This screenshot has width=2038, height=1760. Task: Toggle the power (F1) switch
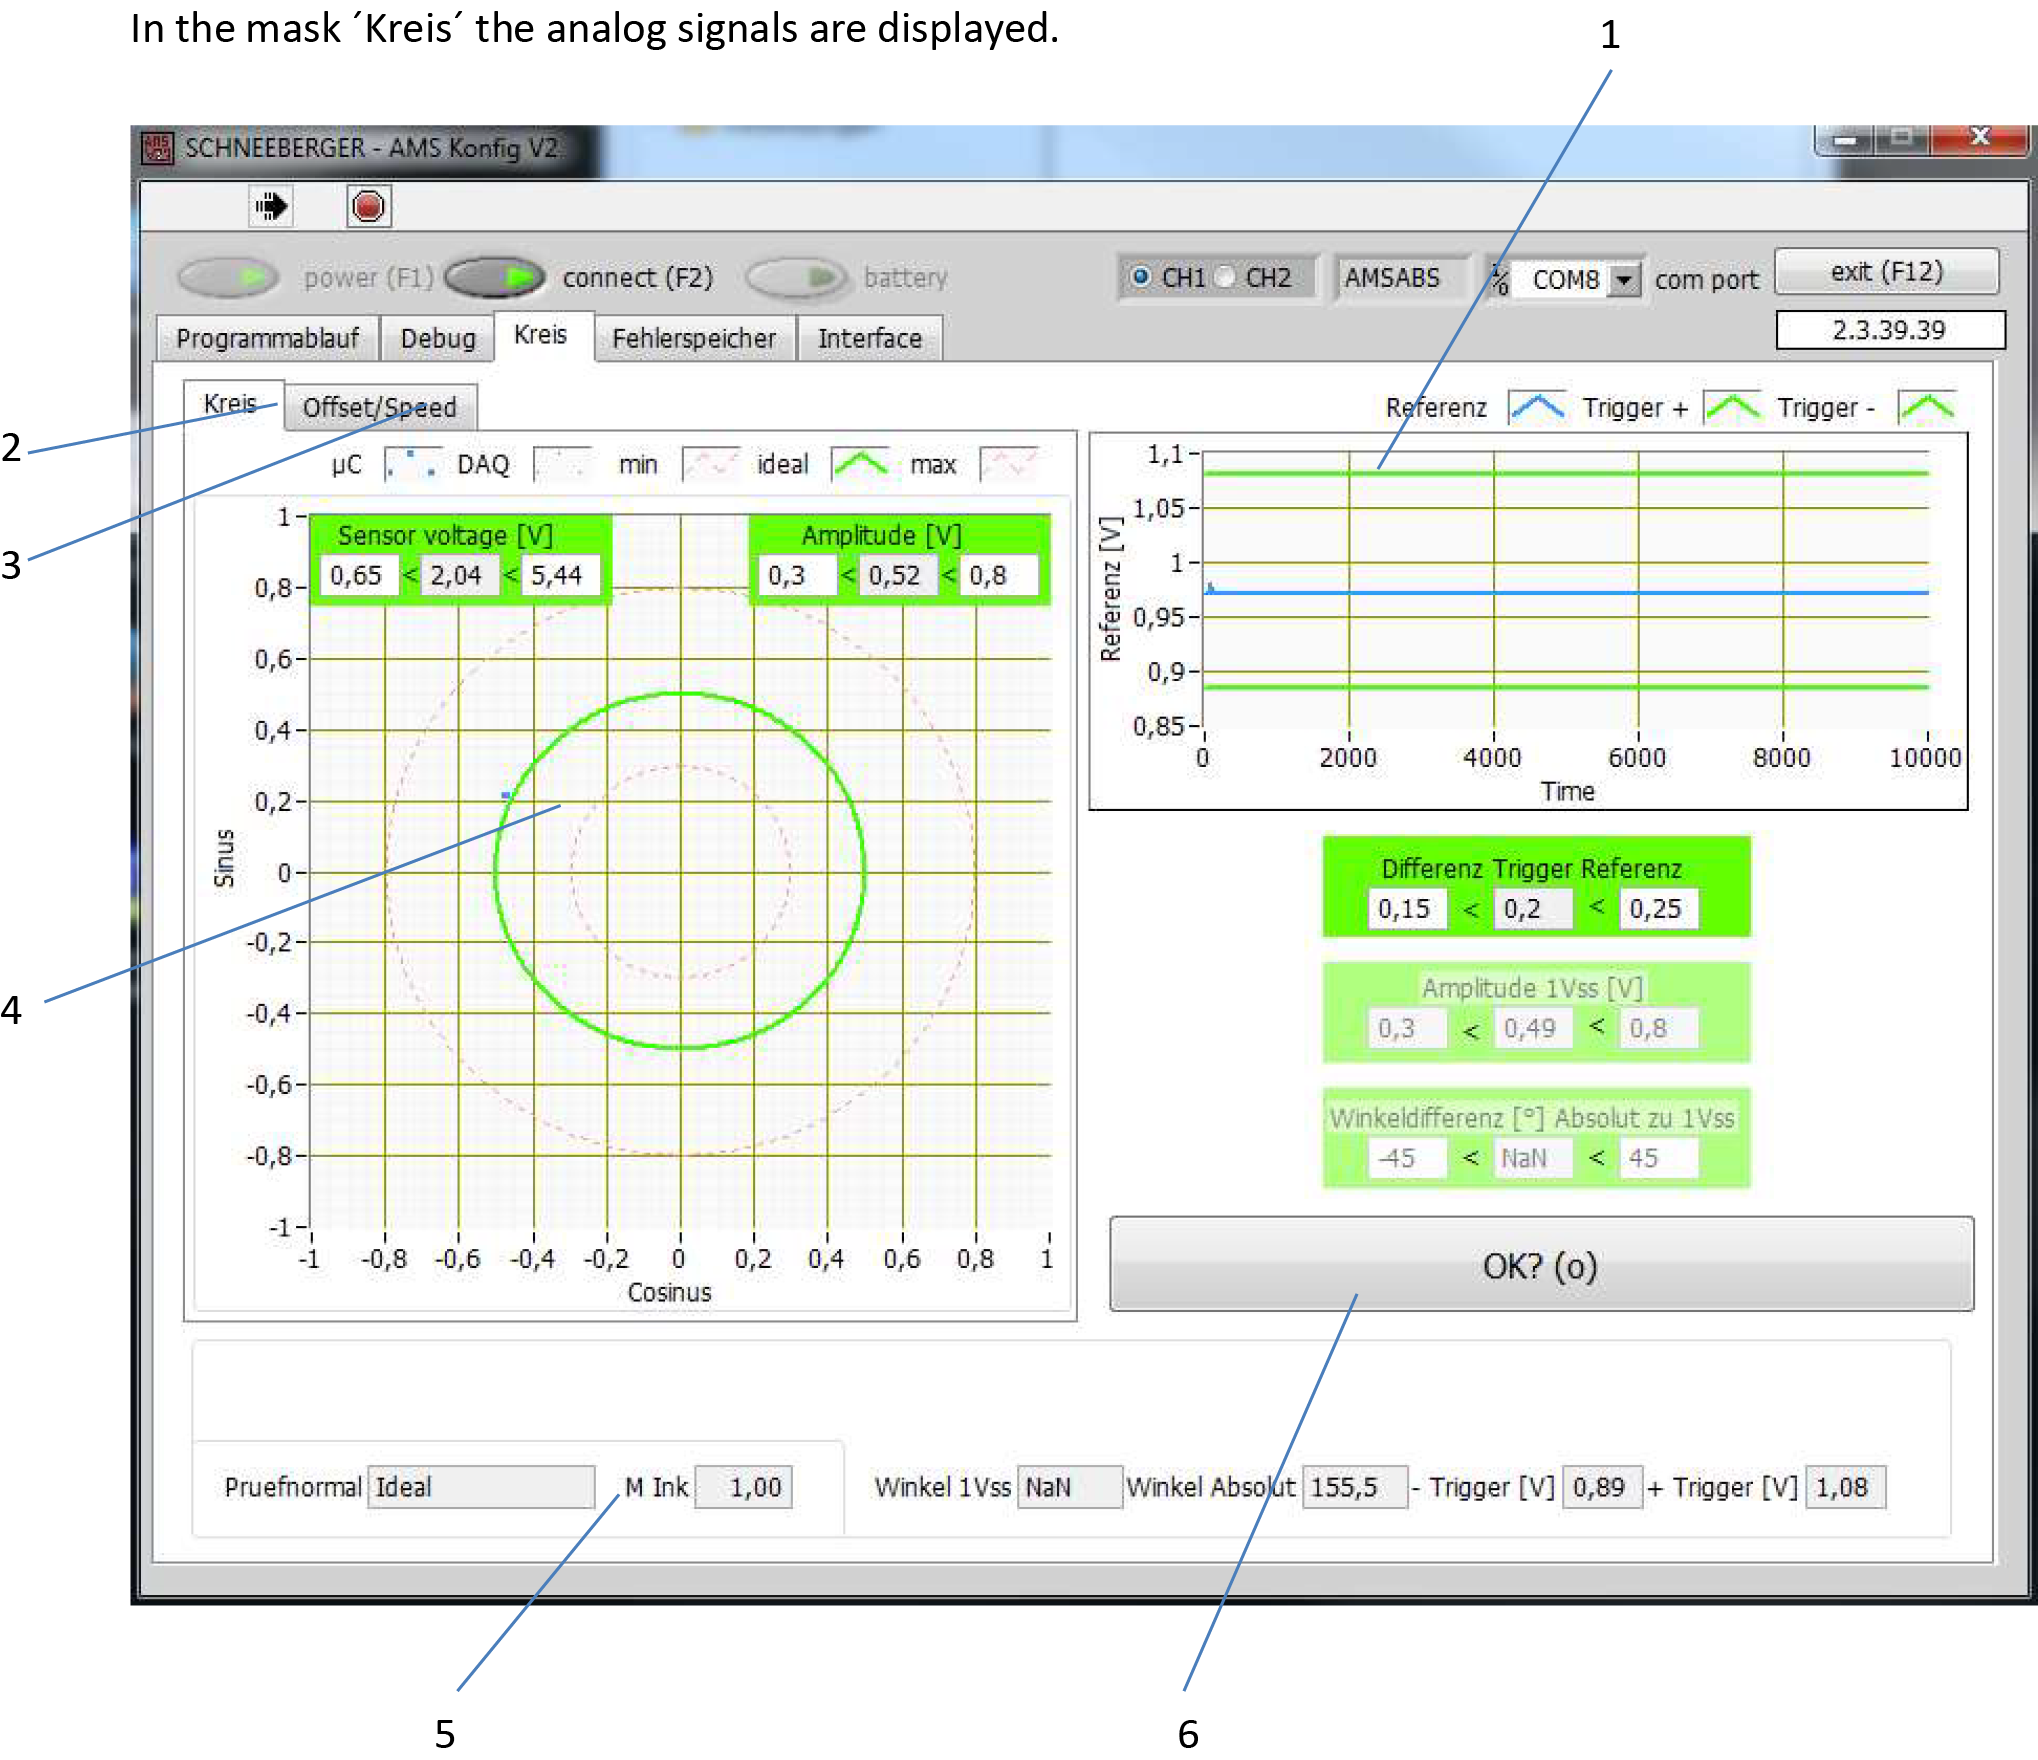[x=228, y=277]
